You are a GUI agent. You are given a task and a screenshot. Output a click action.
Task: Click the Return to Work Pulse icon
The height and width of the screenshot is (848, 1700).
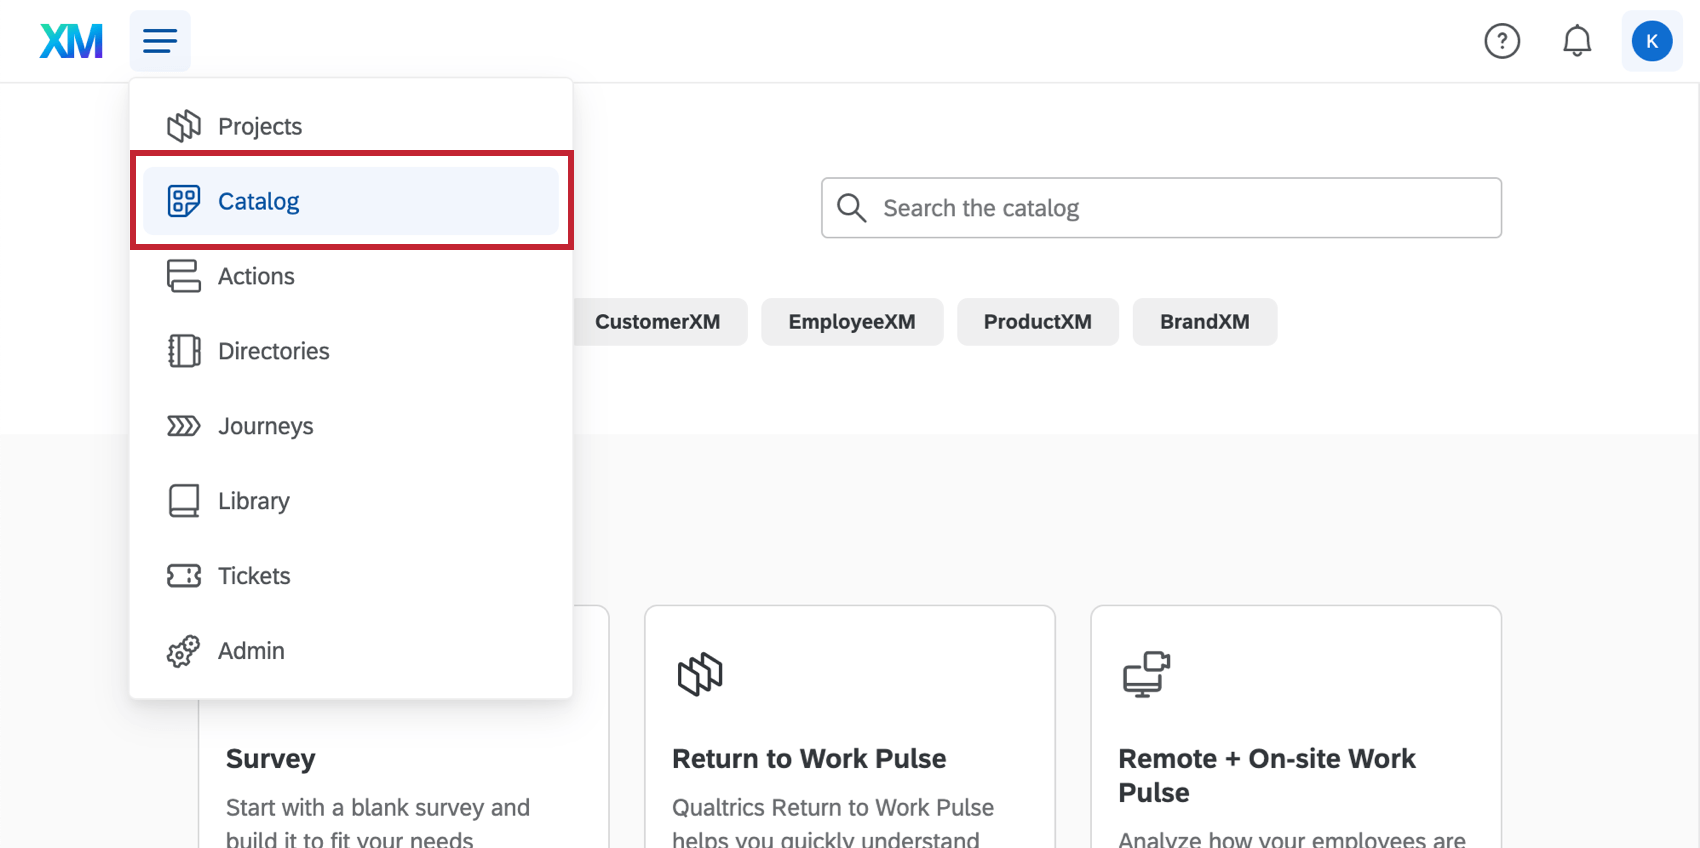point(700,674)
